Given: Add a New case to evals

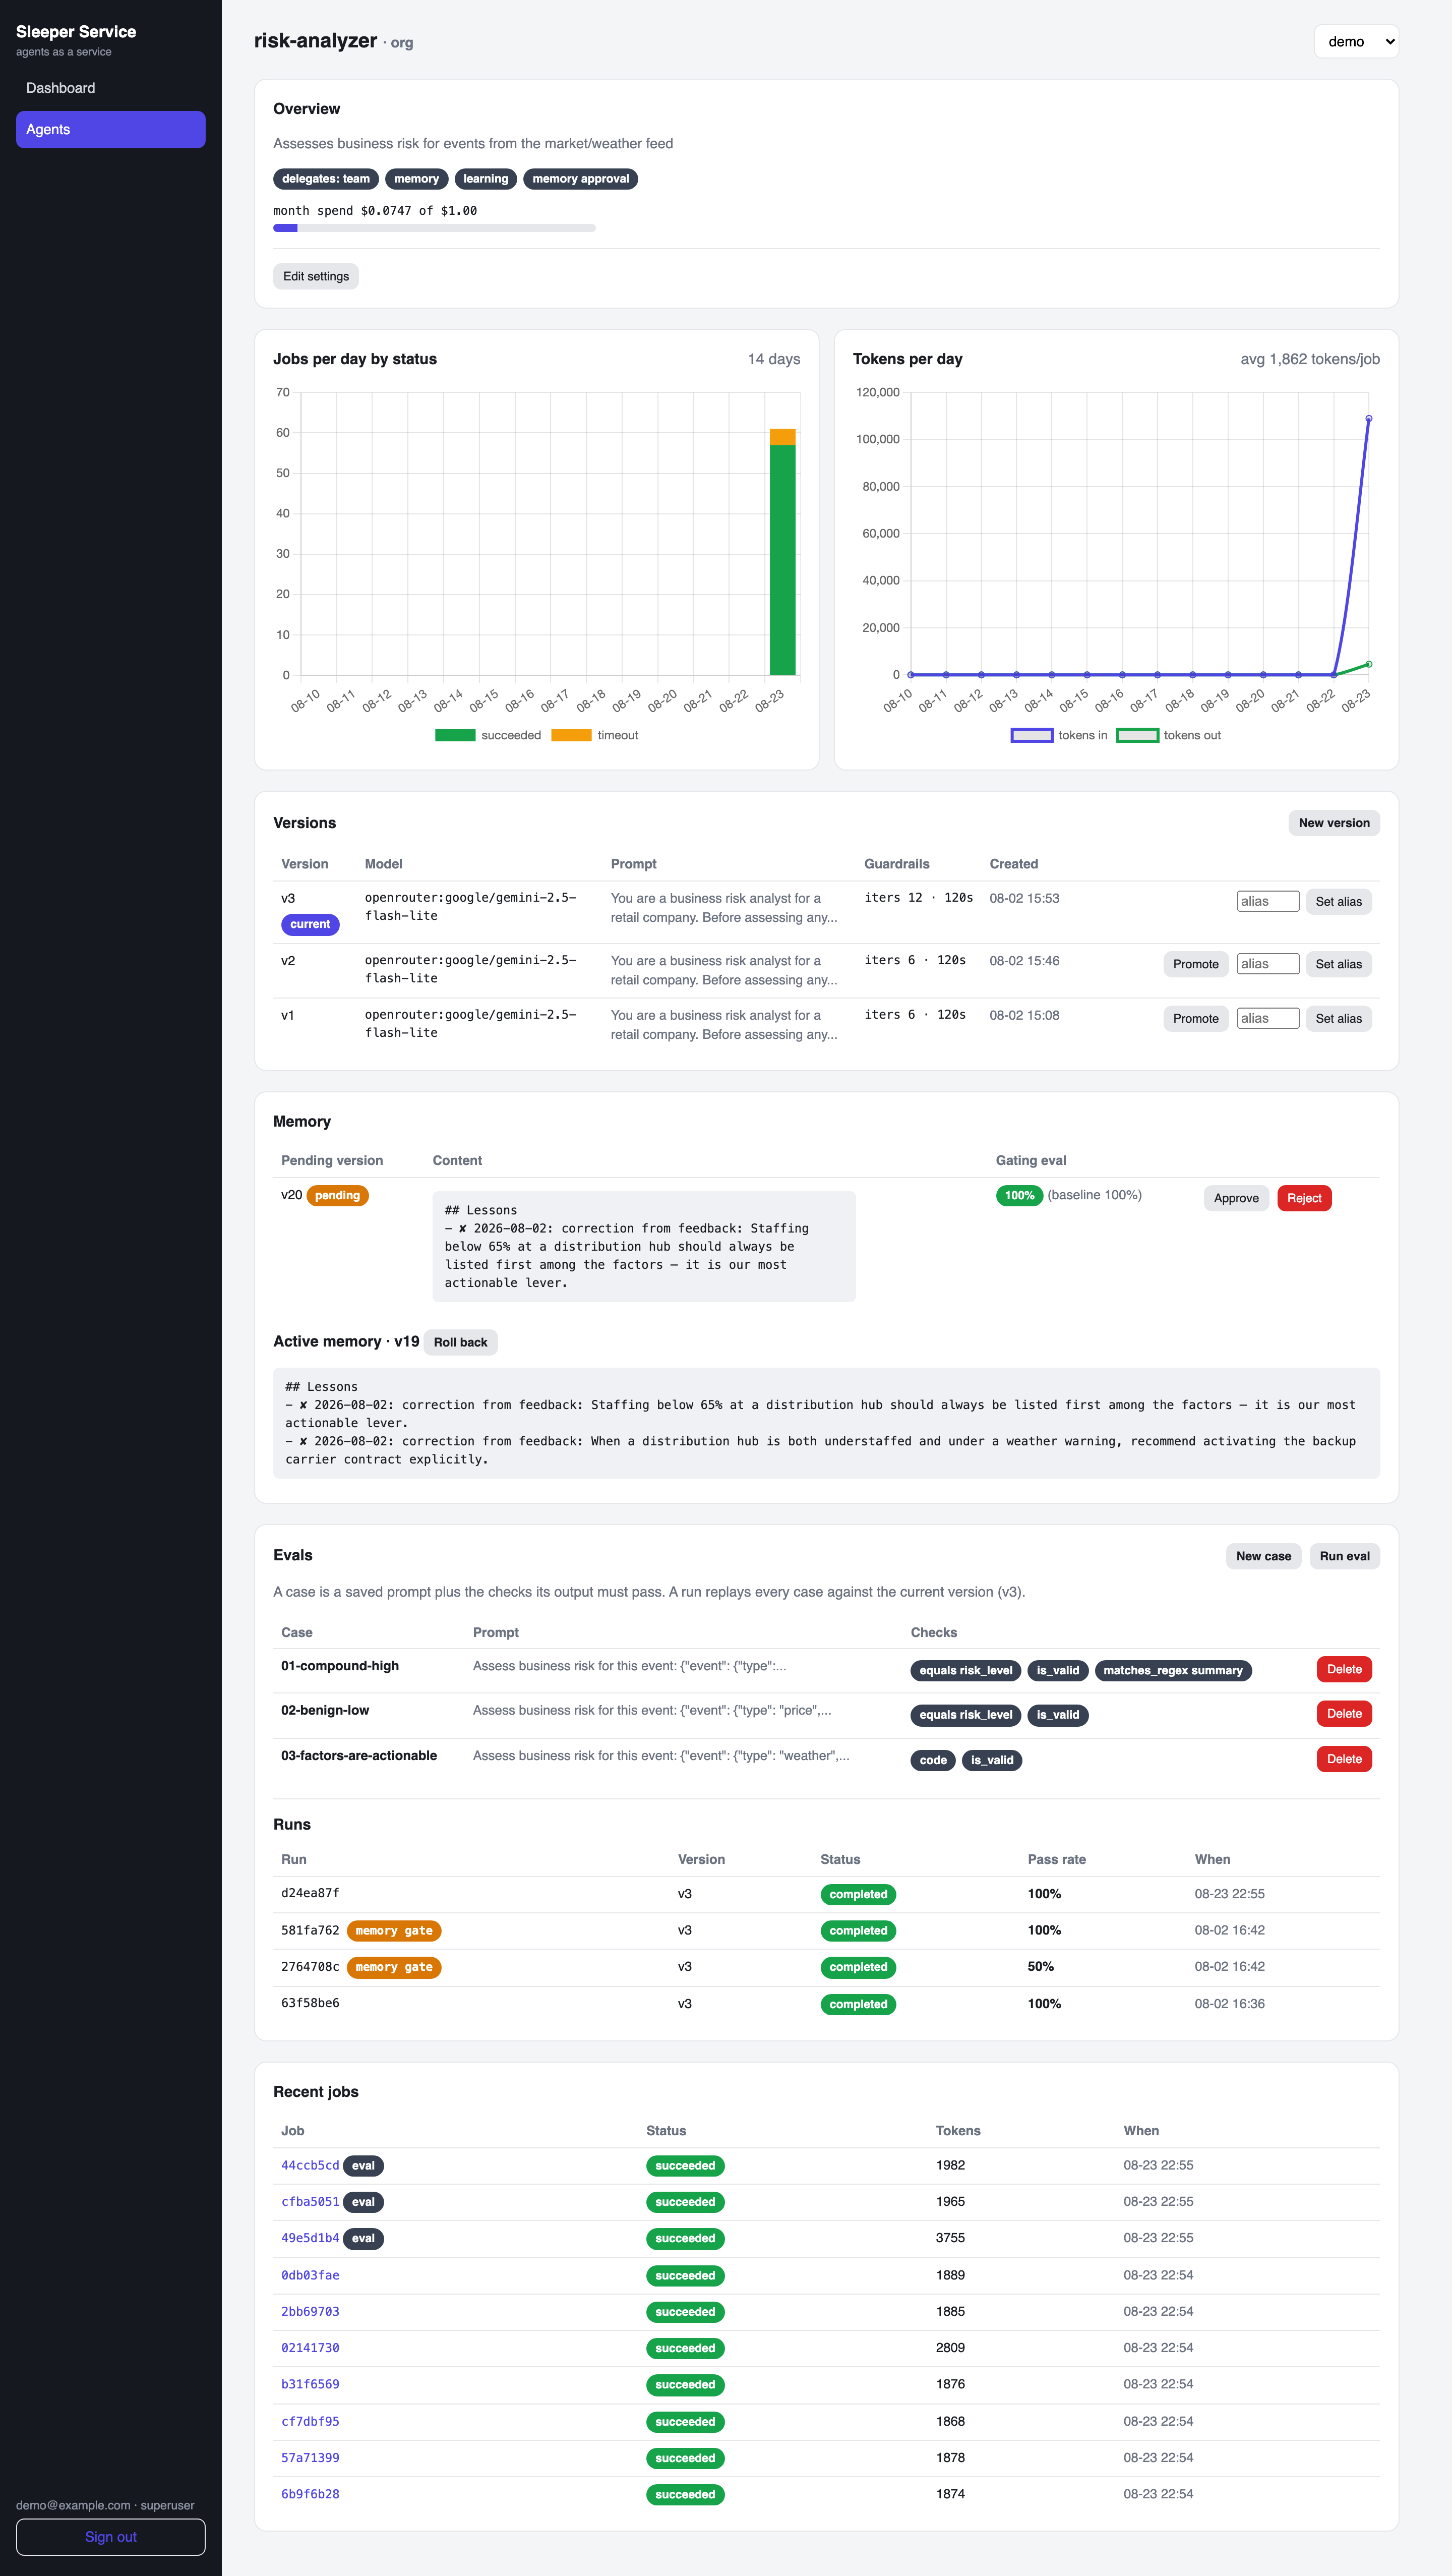Looking at the screenshot, I should (x=1263, y=1557).
